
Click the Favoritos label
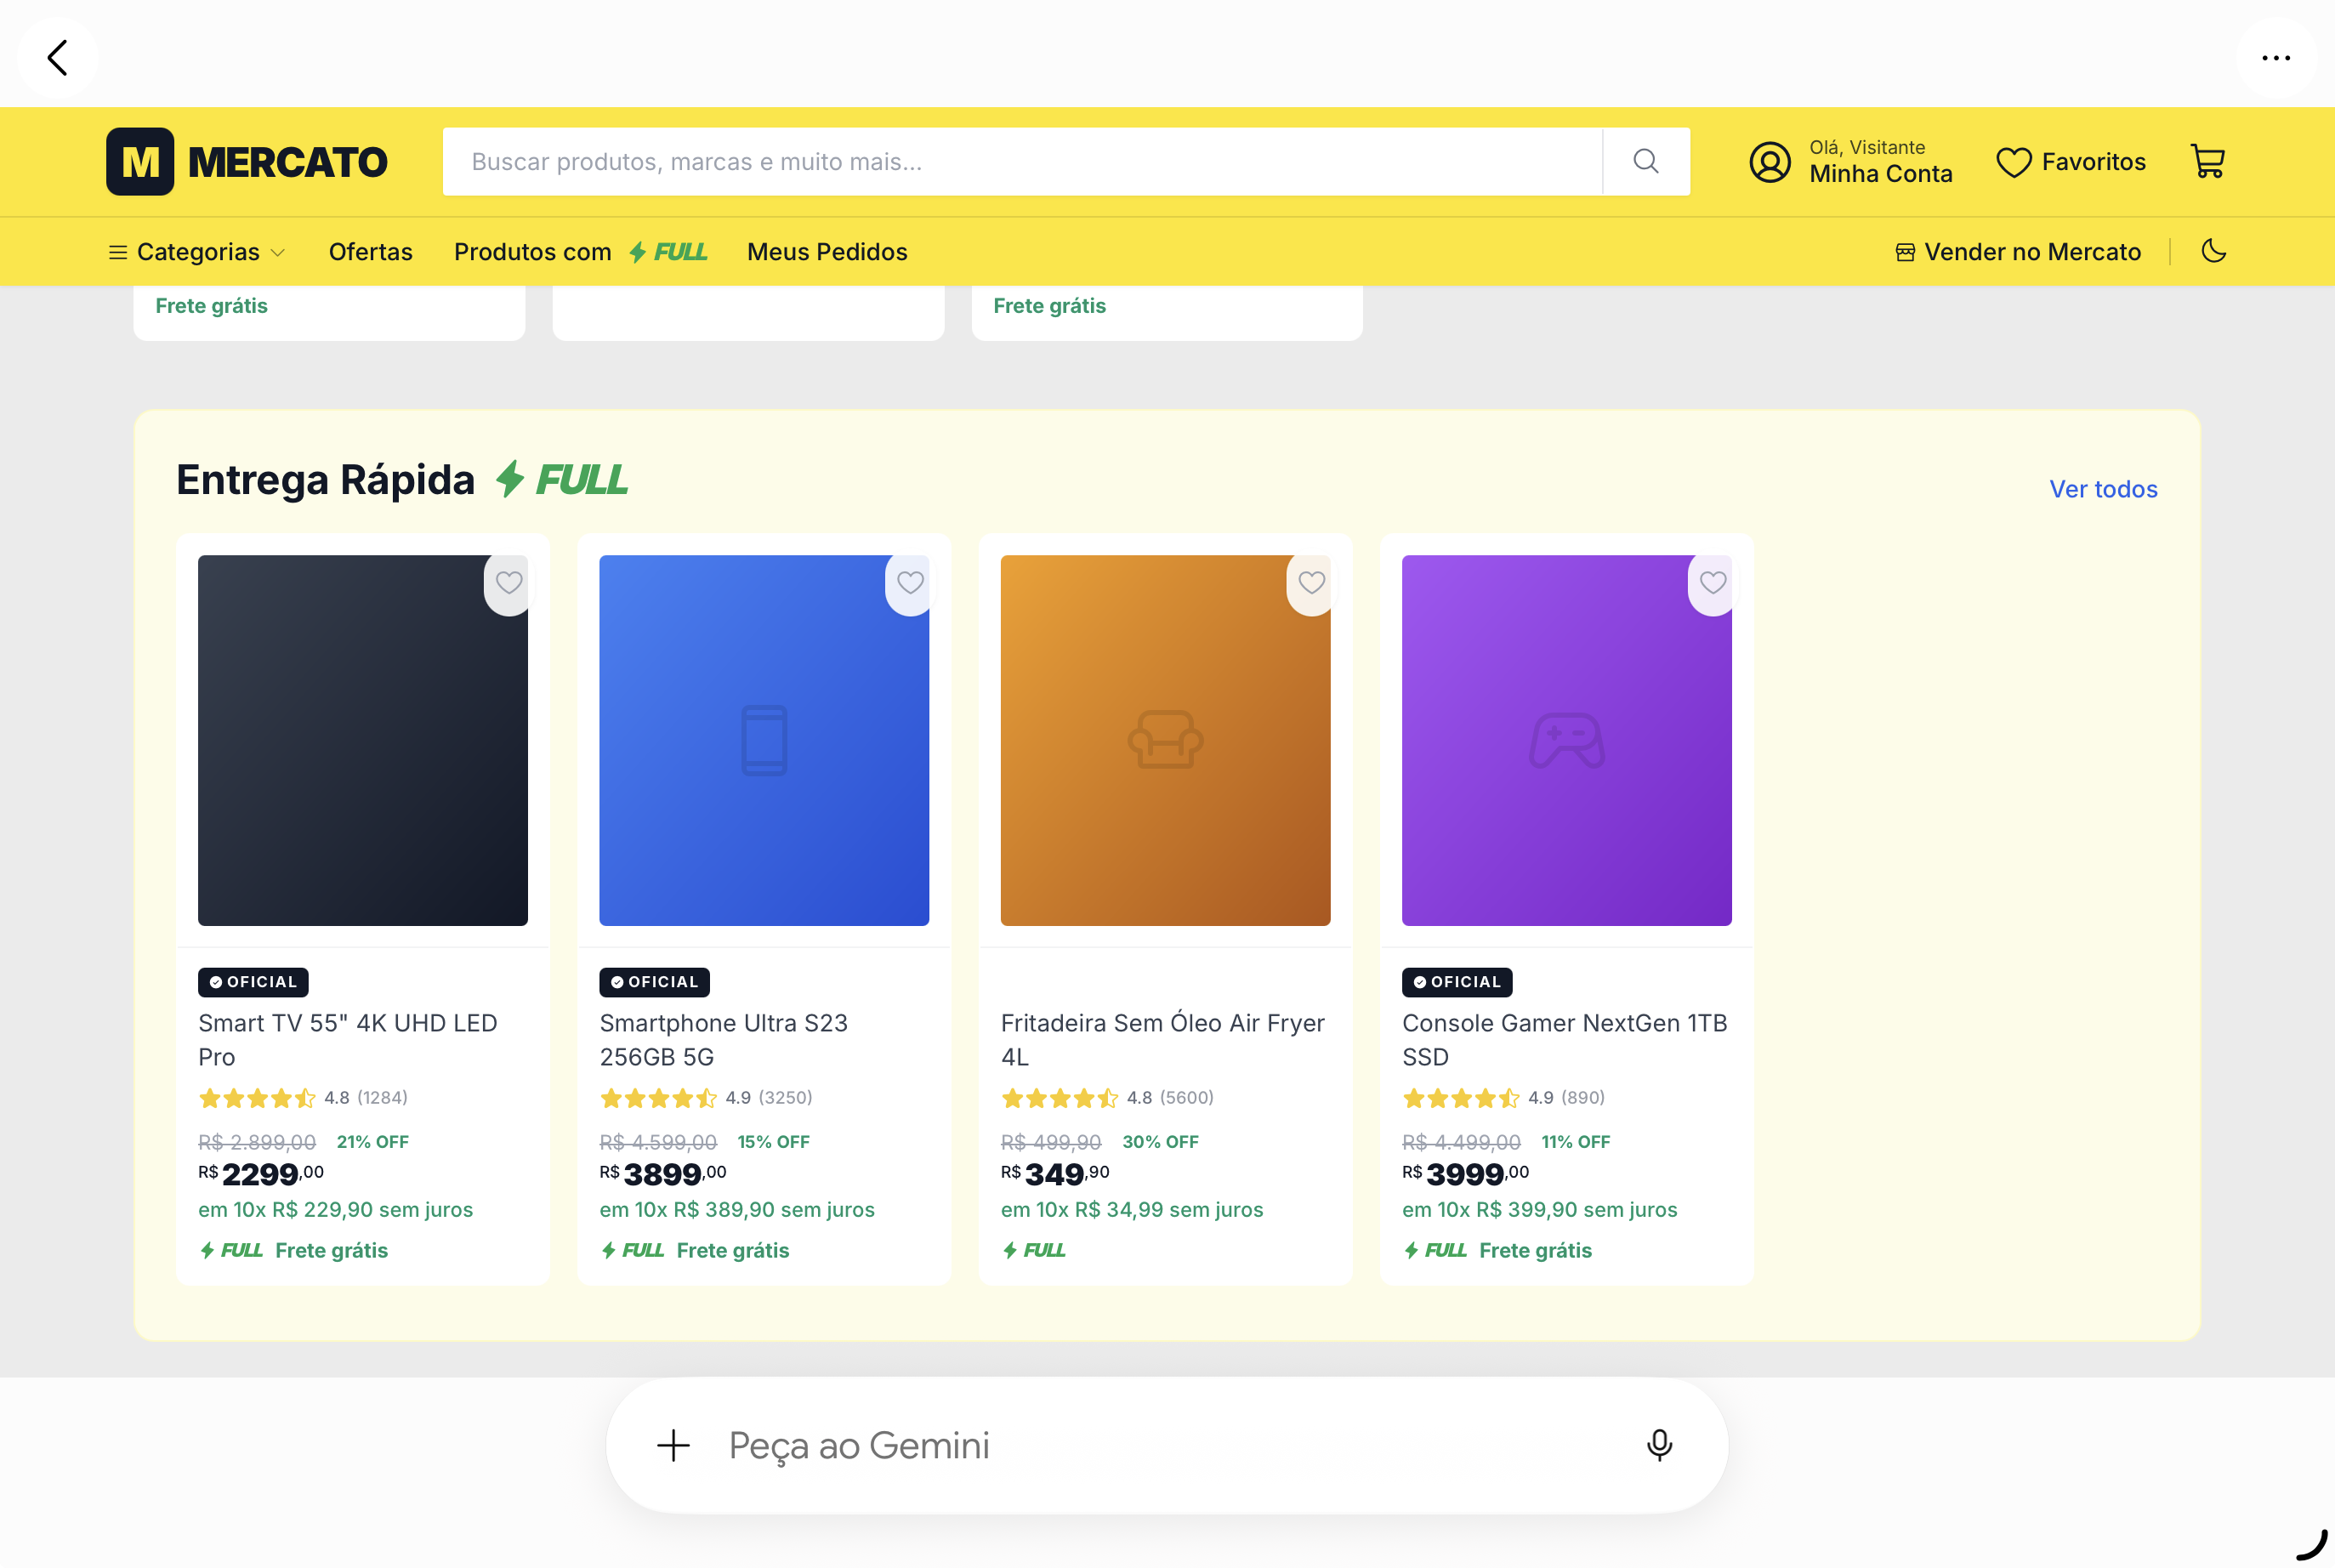2093,162
